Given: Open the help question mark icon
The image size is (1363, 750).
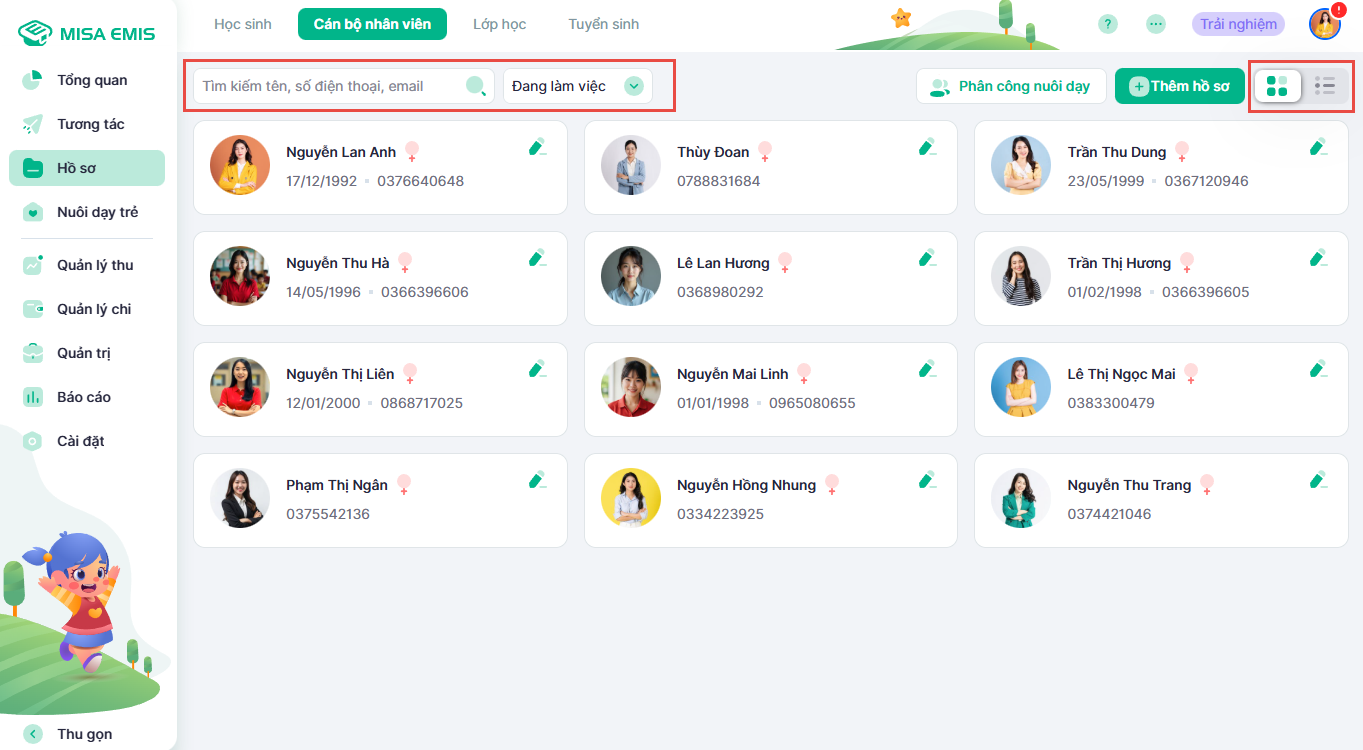Looking at the screenshot, I should click(x=1108, y=24).
